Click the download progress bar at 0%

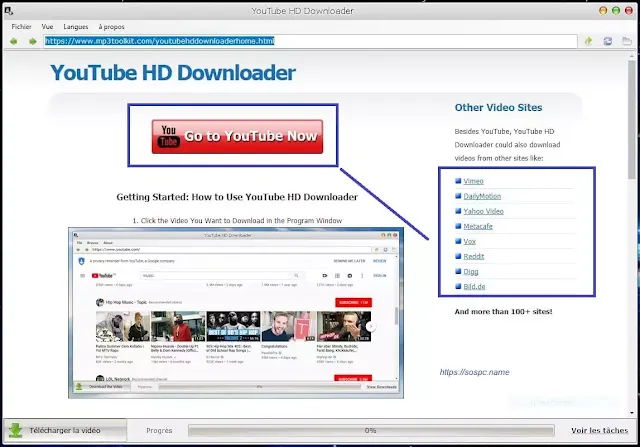pos(371,430)
